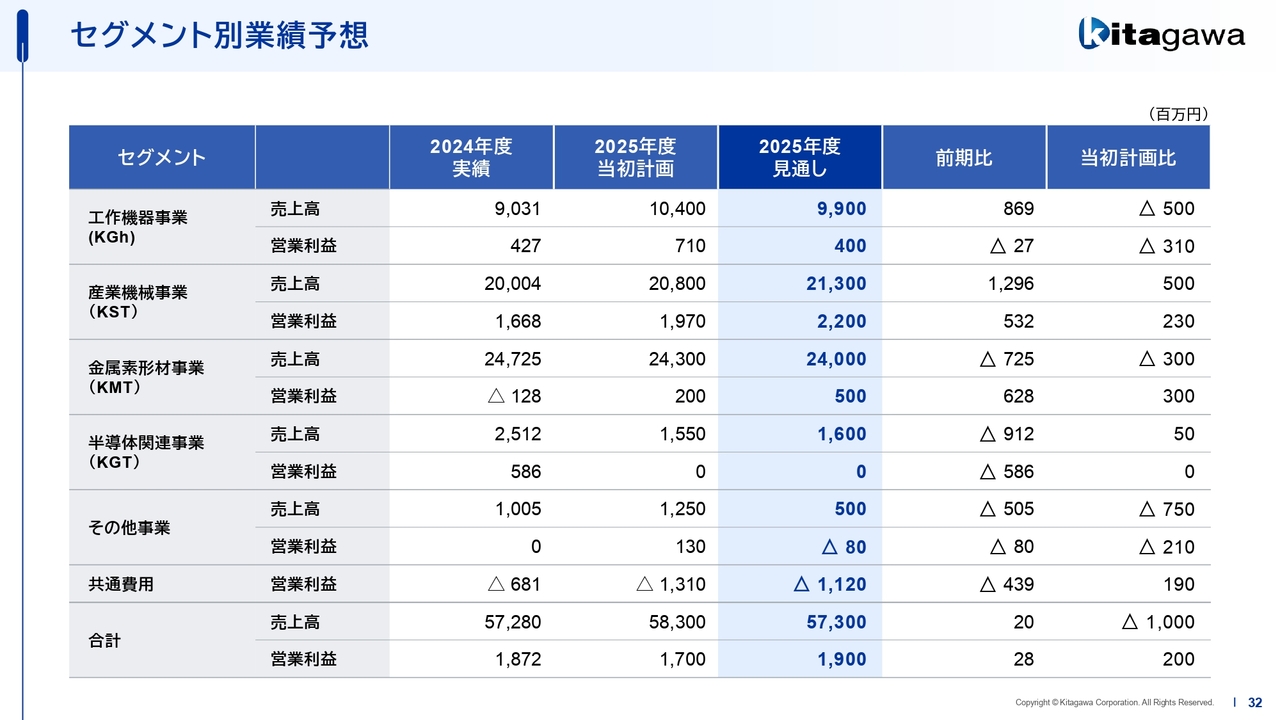The width and height of the screenshot is (1280, 720).
Task: Select the 当初計画比 column header
Action: [1128, 158]
